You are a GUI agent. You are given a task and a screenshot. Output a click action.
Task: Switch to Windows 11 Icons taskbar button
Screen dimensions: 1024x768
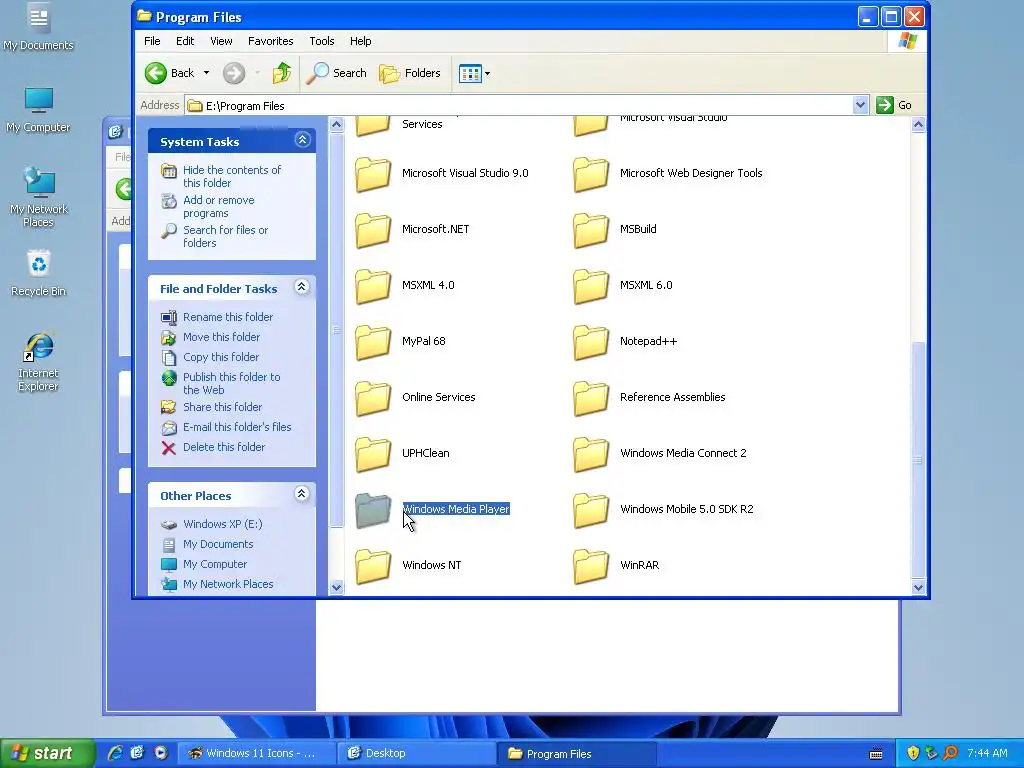coord(256,754)
